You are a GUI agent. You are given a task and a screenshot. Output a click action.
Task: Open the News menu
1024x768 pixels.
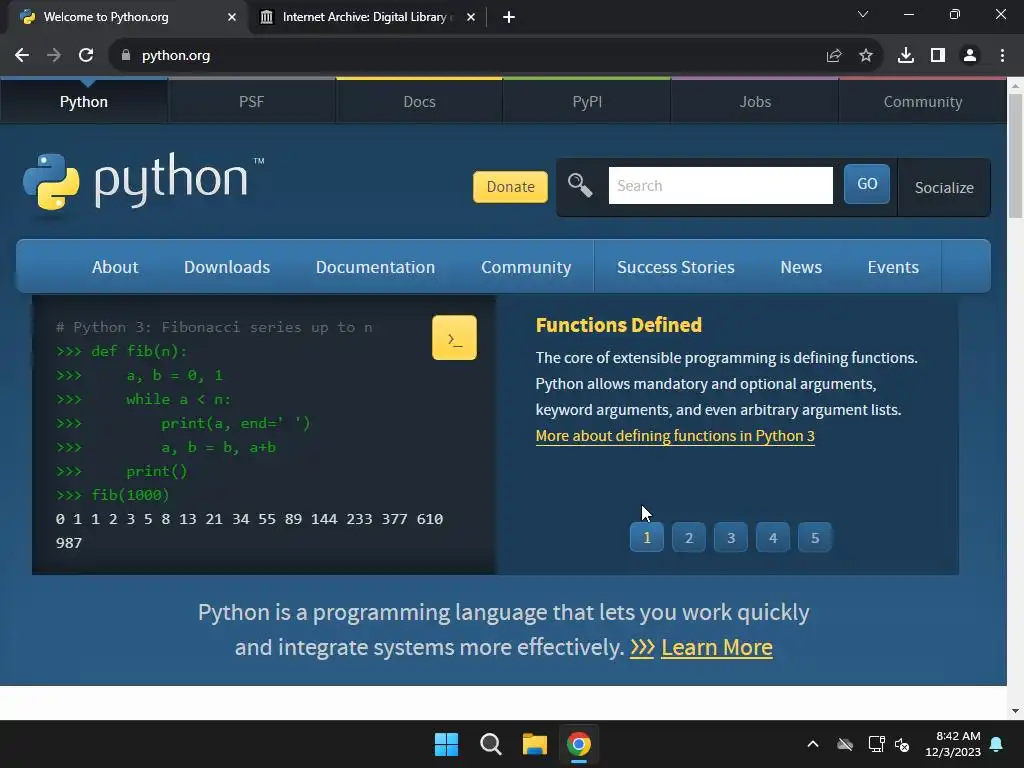click(801, 267)
